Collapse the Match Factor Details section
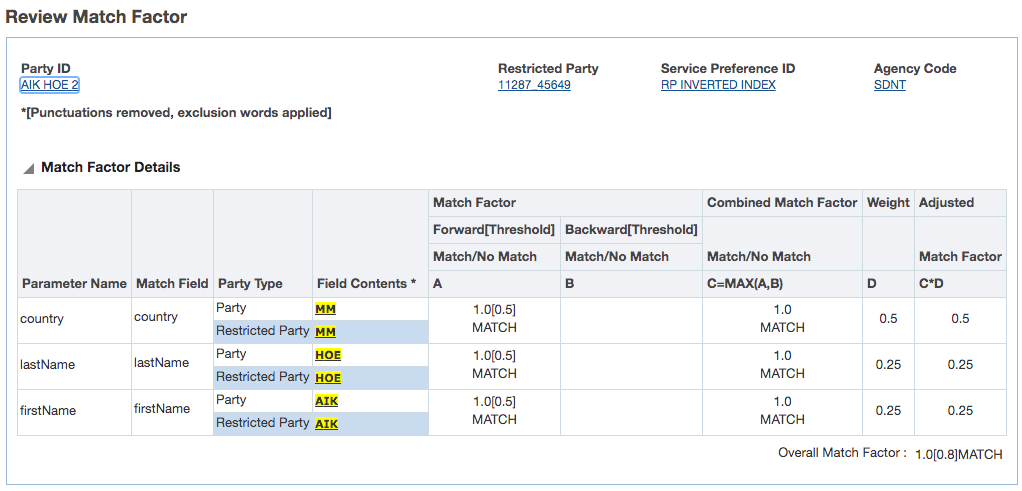The image size is (1022, 491). point(29,168)
